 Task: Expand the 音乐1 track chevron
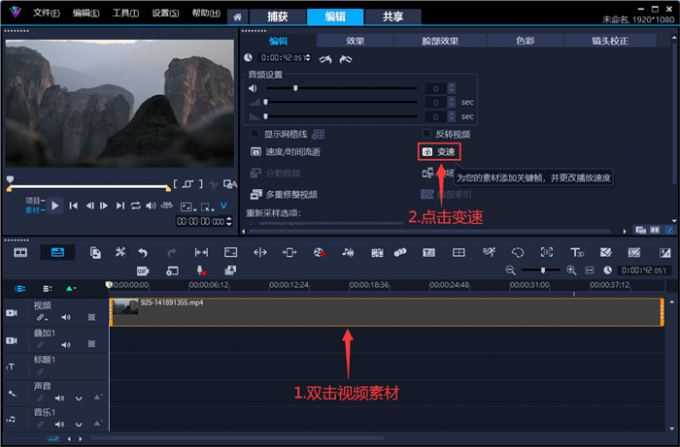click(78, 424)
